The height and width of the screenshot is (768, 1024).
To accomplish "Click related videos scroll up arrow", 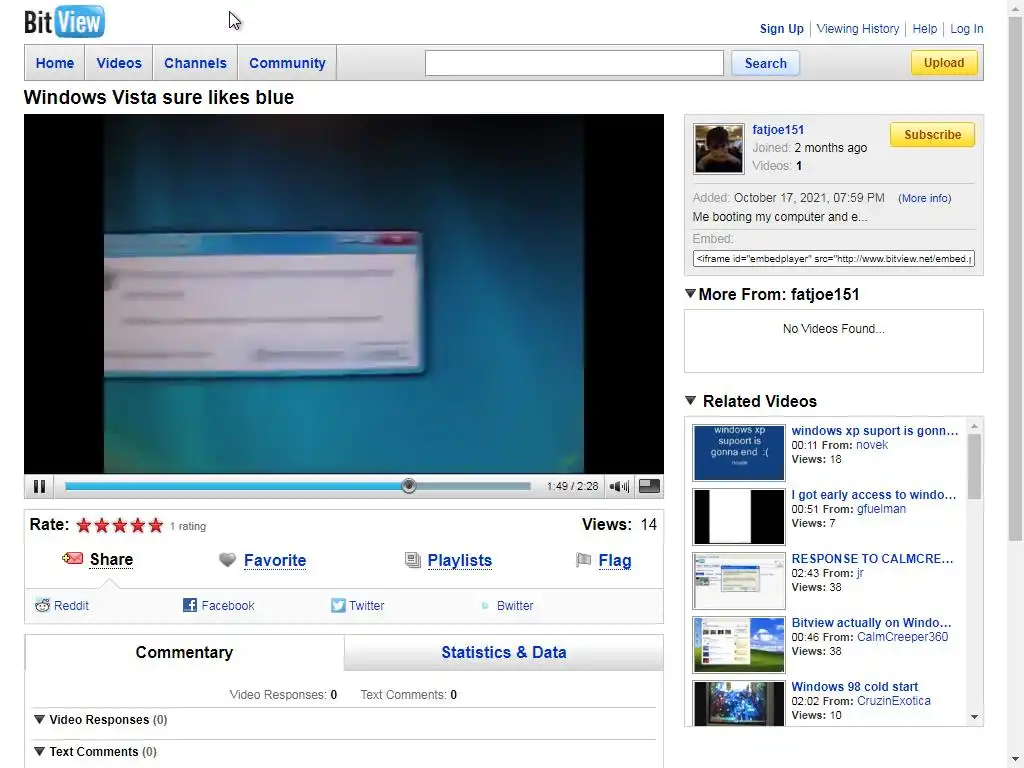I will click(x=974, y=426).
